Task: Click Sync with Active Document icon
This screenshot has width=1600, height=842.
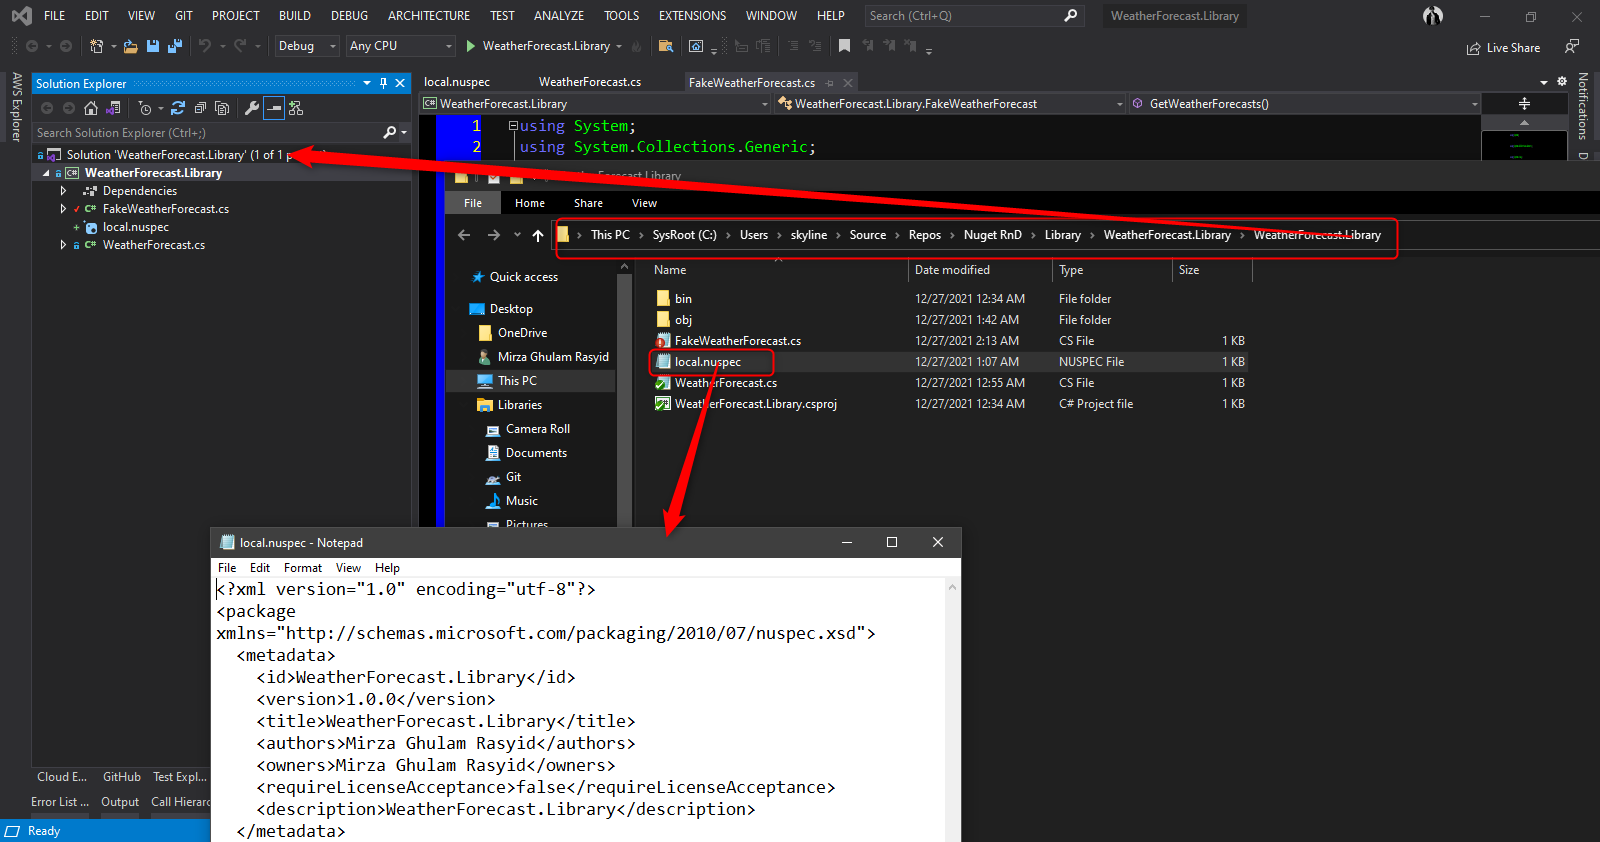Action: 178,108
